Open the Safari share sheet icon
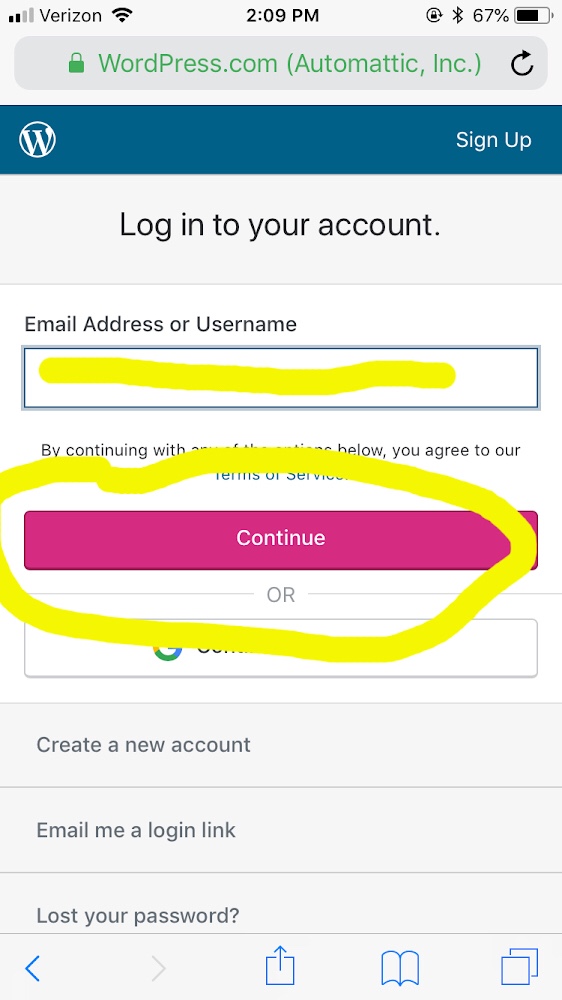The image size is (562, 1000). pos(280,966)
